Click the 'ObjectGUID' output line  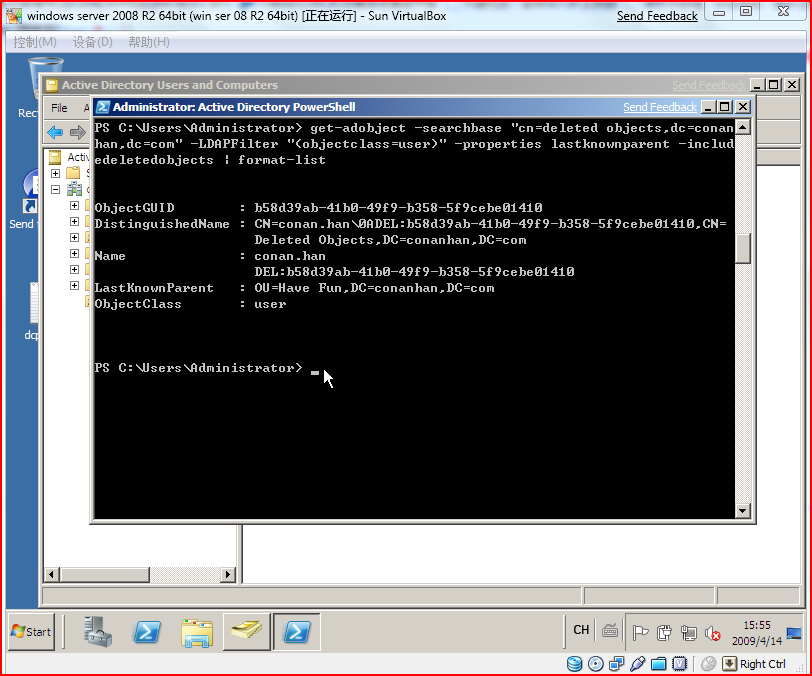point(318,208)
